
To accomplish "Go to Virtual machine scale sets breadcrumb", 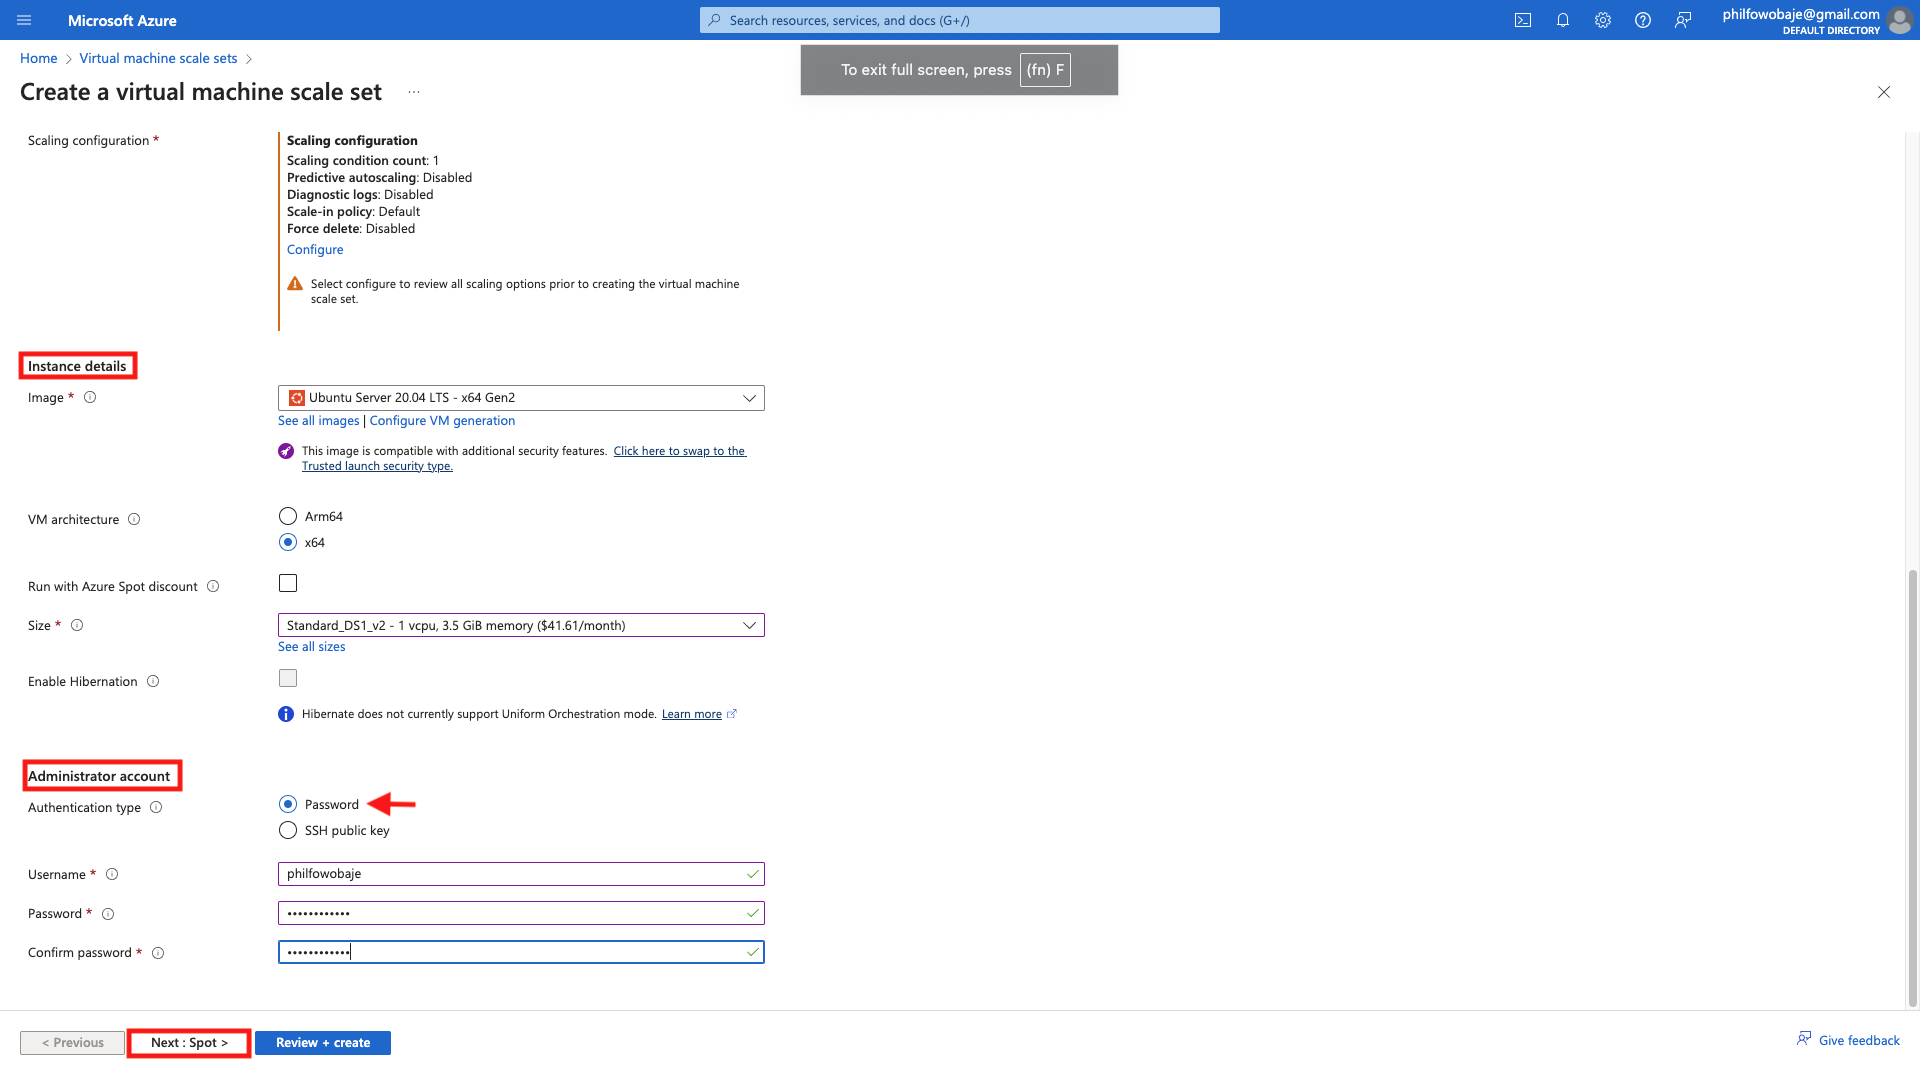I will pyautogui.click(x=158, y=58).
